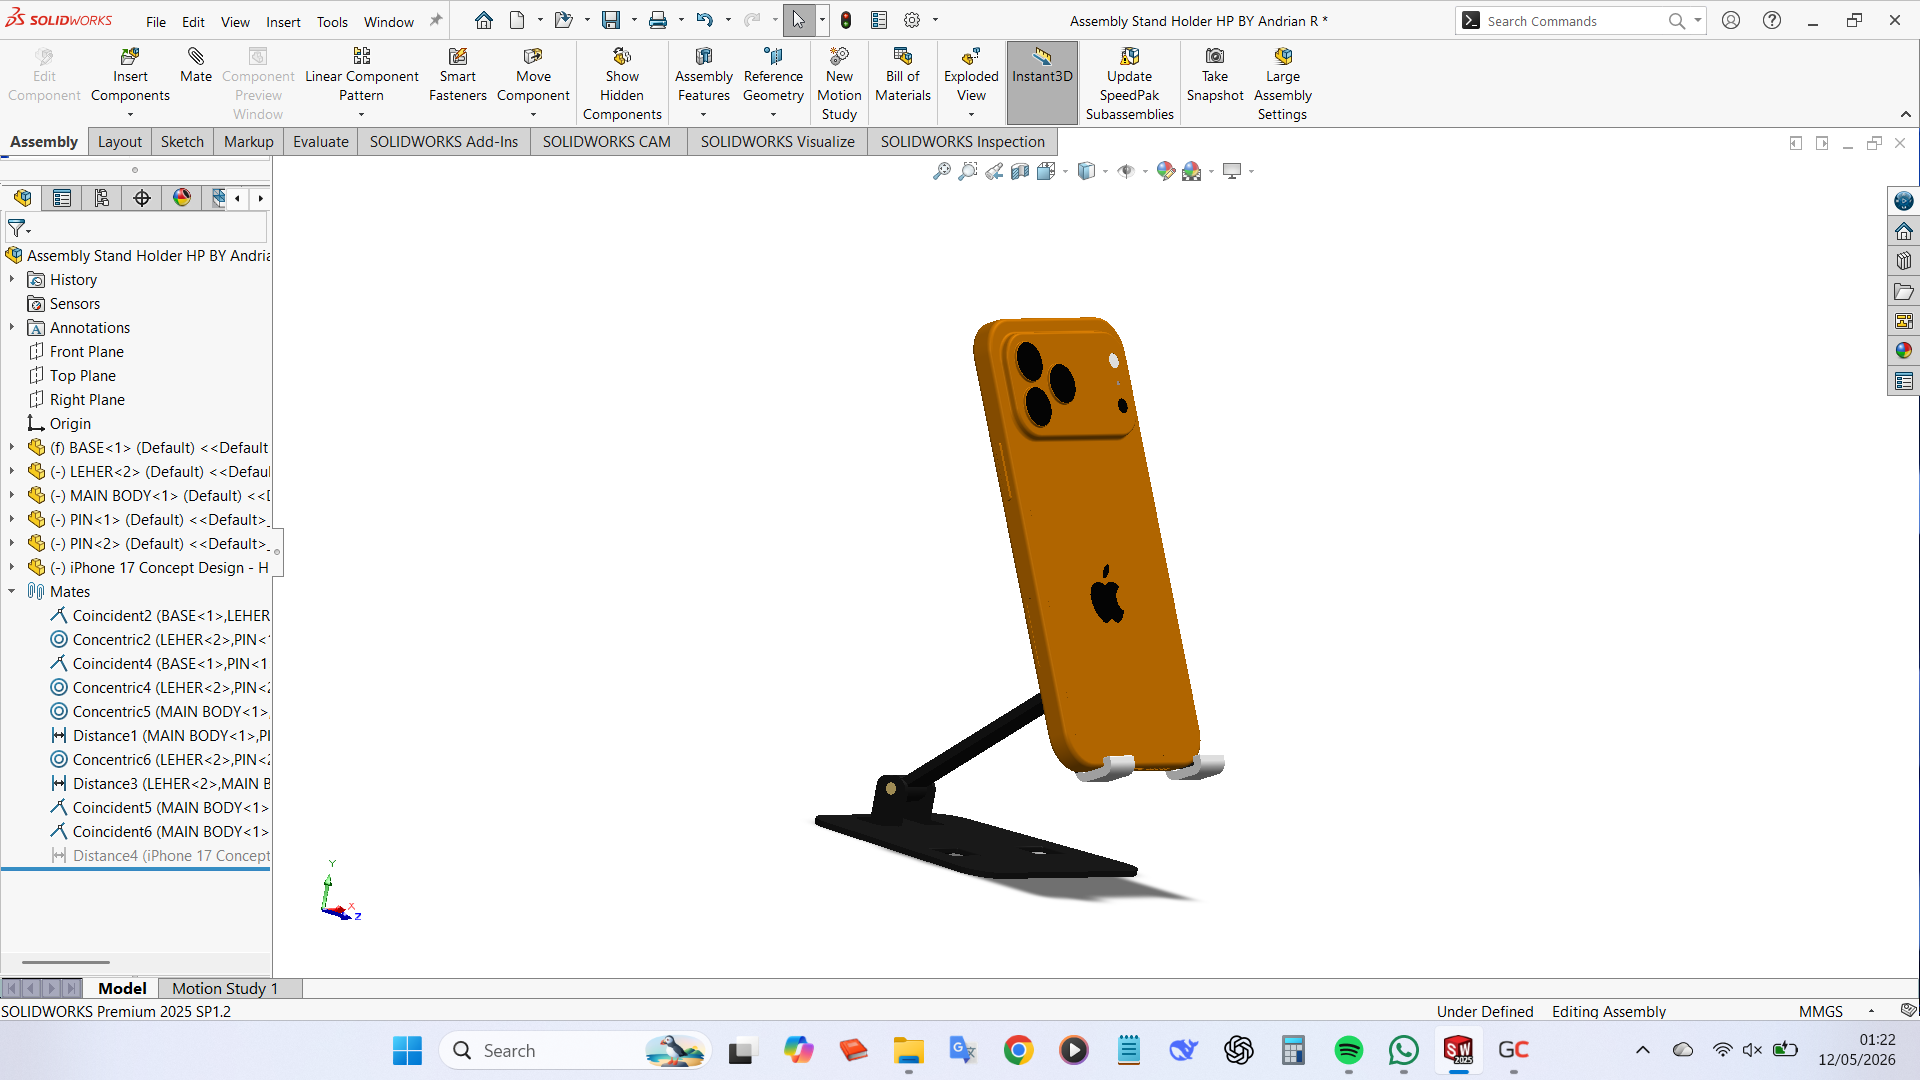Viewport: 1920px width, 1080px height.
Task: Take Snapshot of the assembly
Action: coord(1215,76)
